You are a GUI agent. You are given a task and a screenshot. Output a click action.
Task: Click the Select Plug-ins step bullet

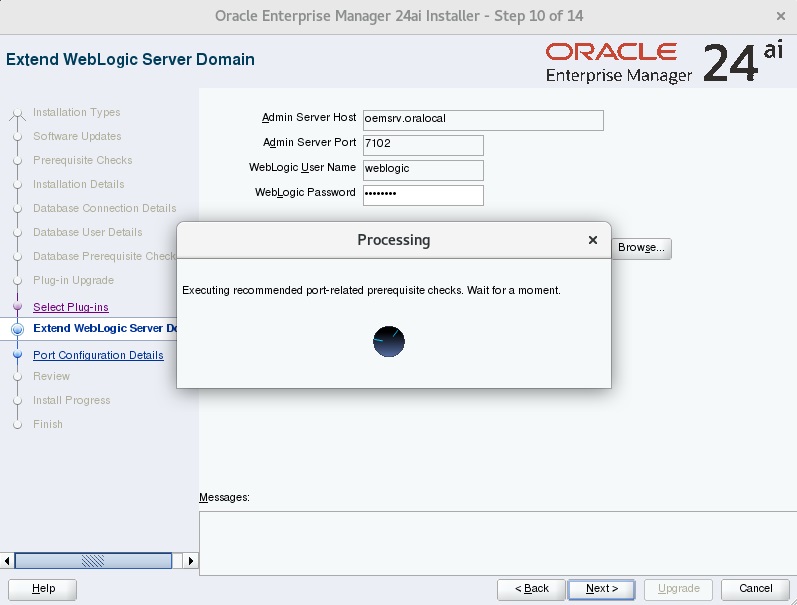click(17, 306)
